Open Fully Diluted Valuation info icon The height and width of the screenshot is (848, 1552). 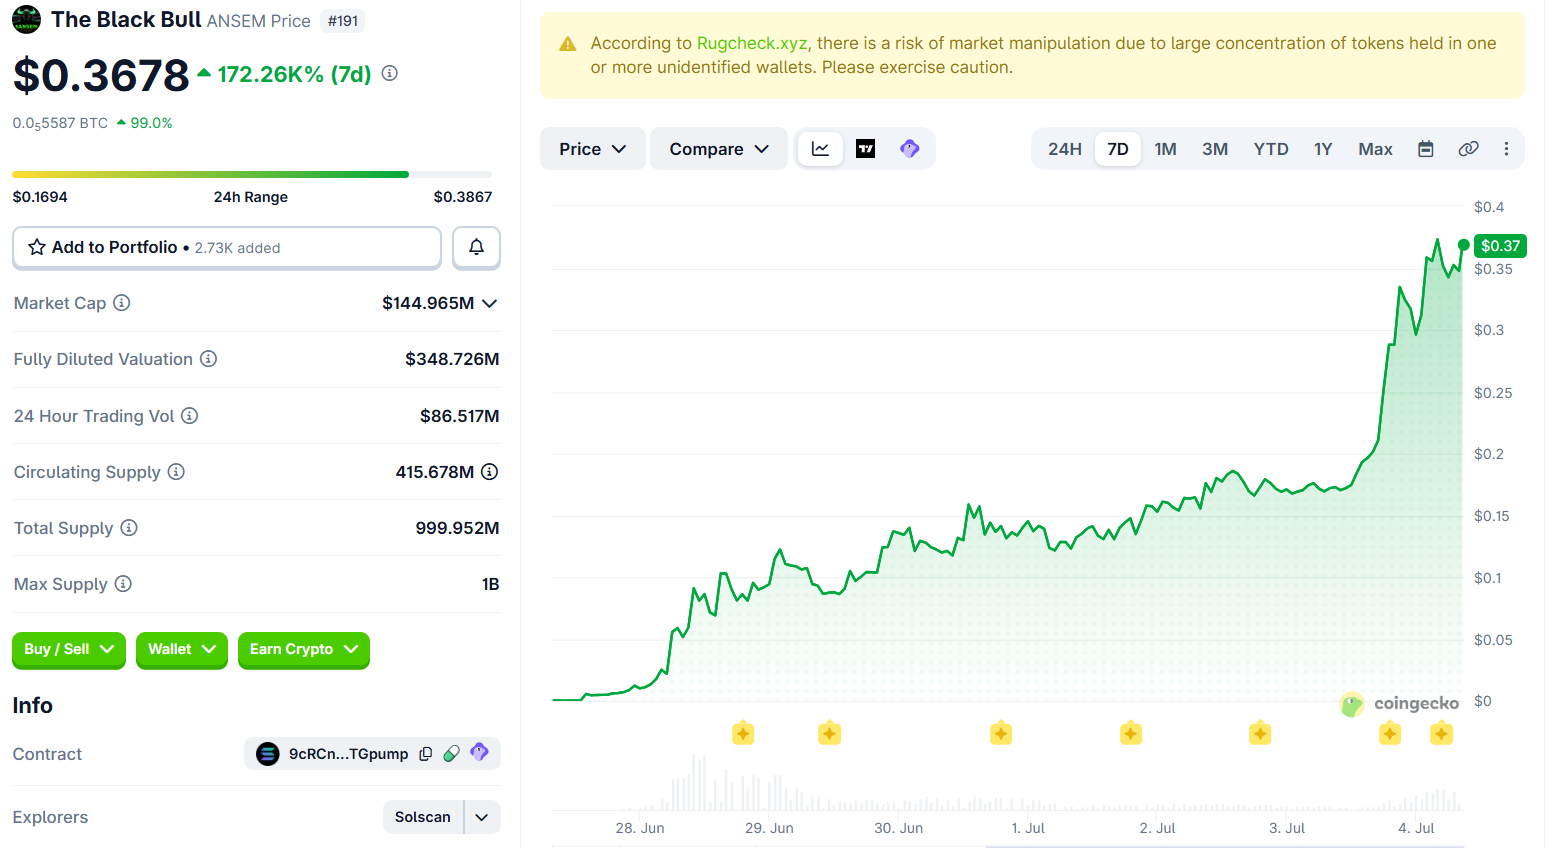(208, 358)
